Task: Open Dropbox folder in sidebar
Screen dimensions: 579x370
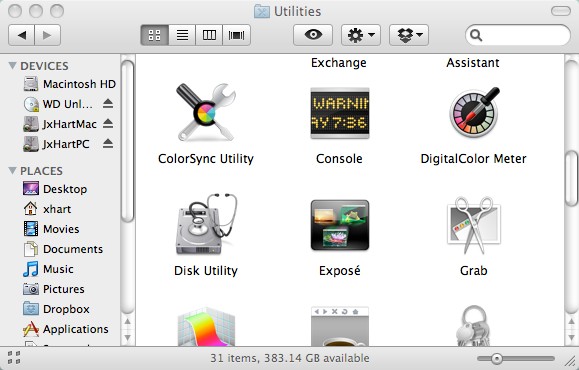Action: [56, 309]
